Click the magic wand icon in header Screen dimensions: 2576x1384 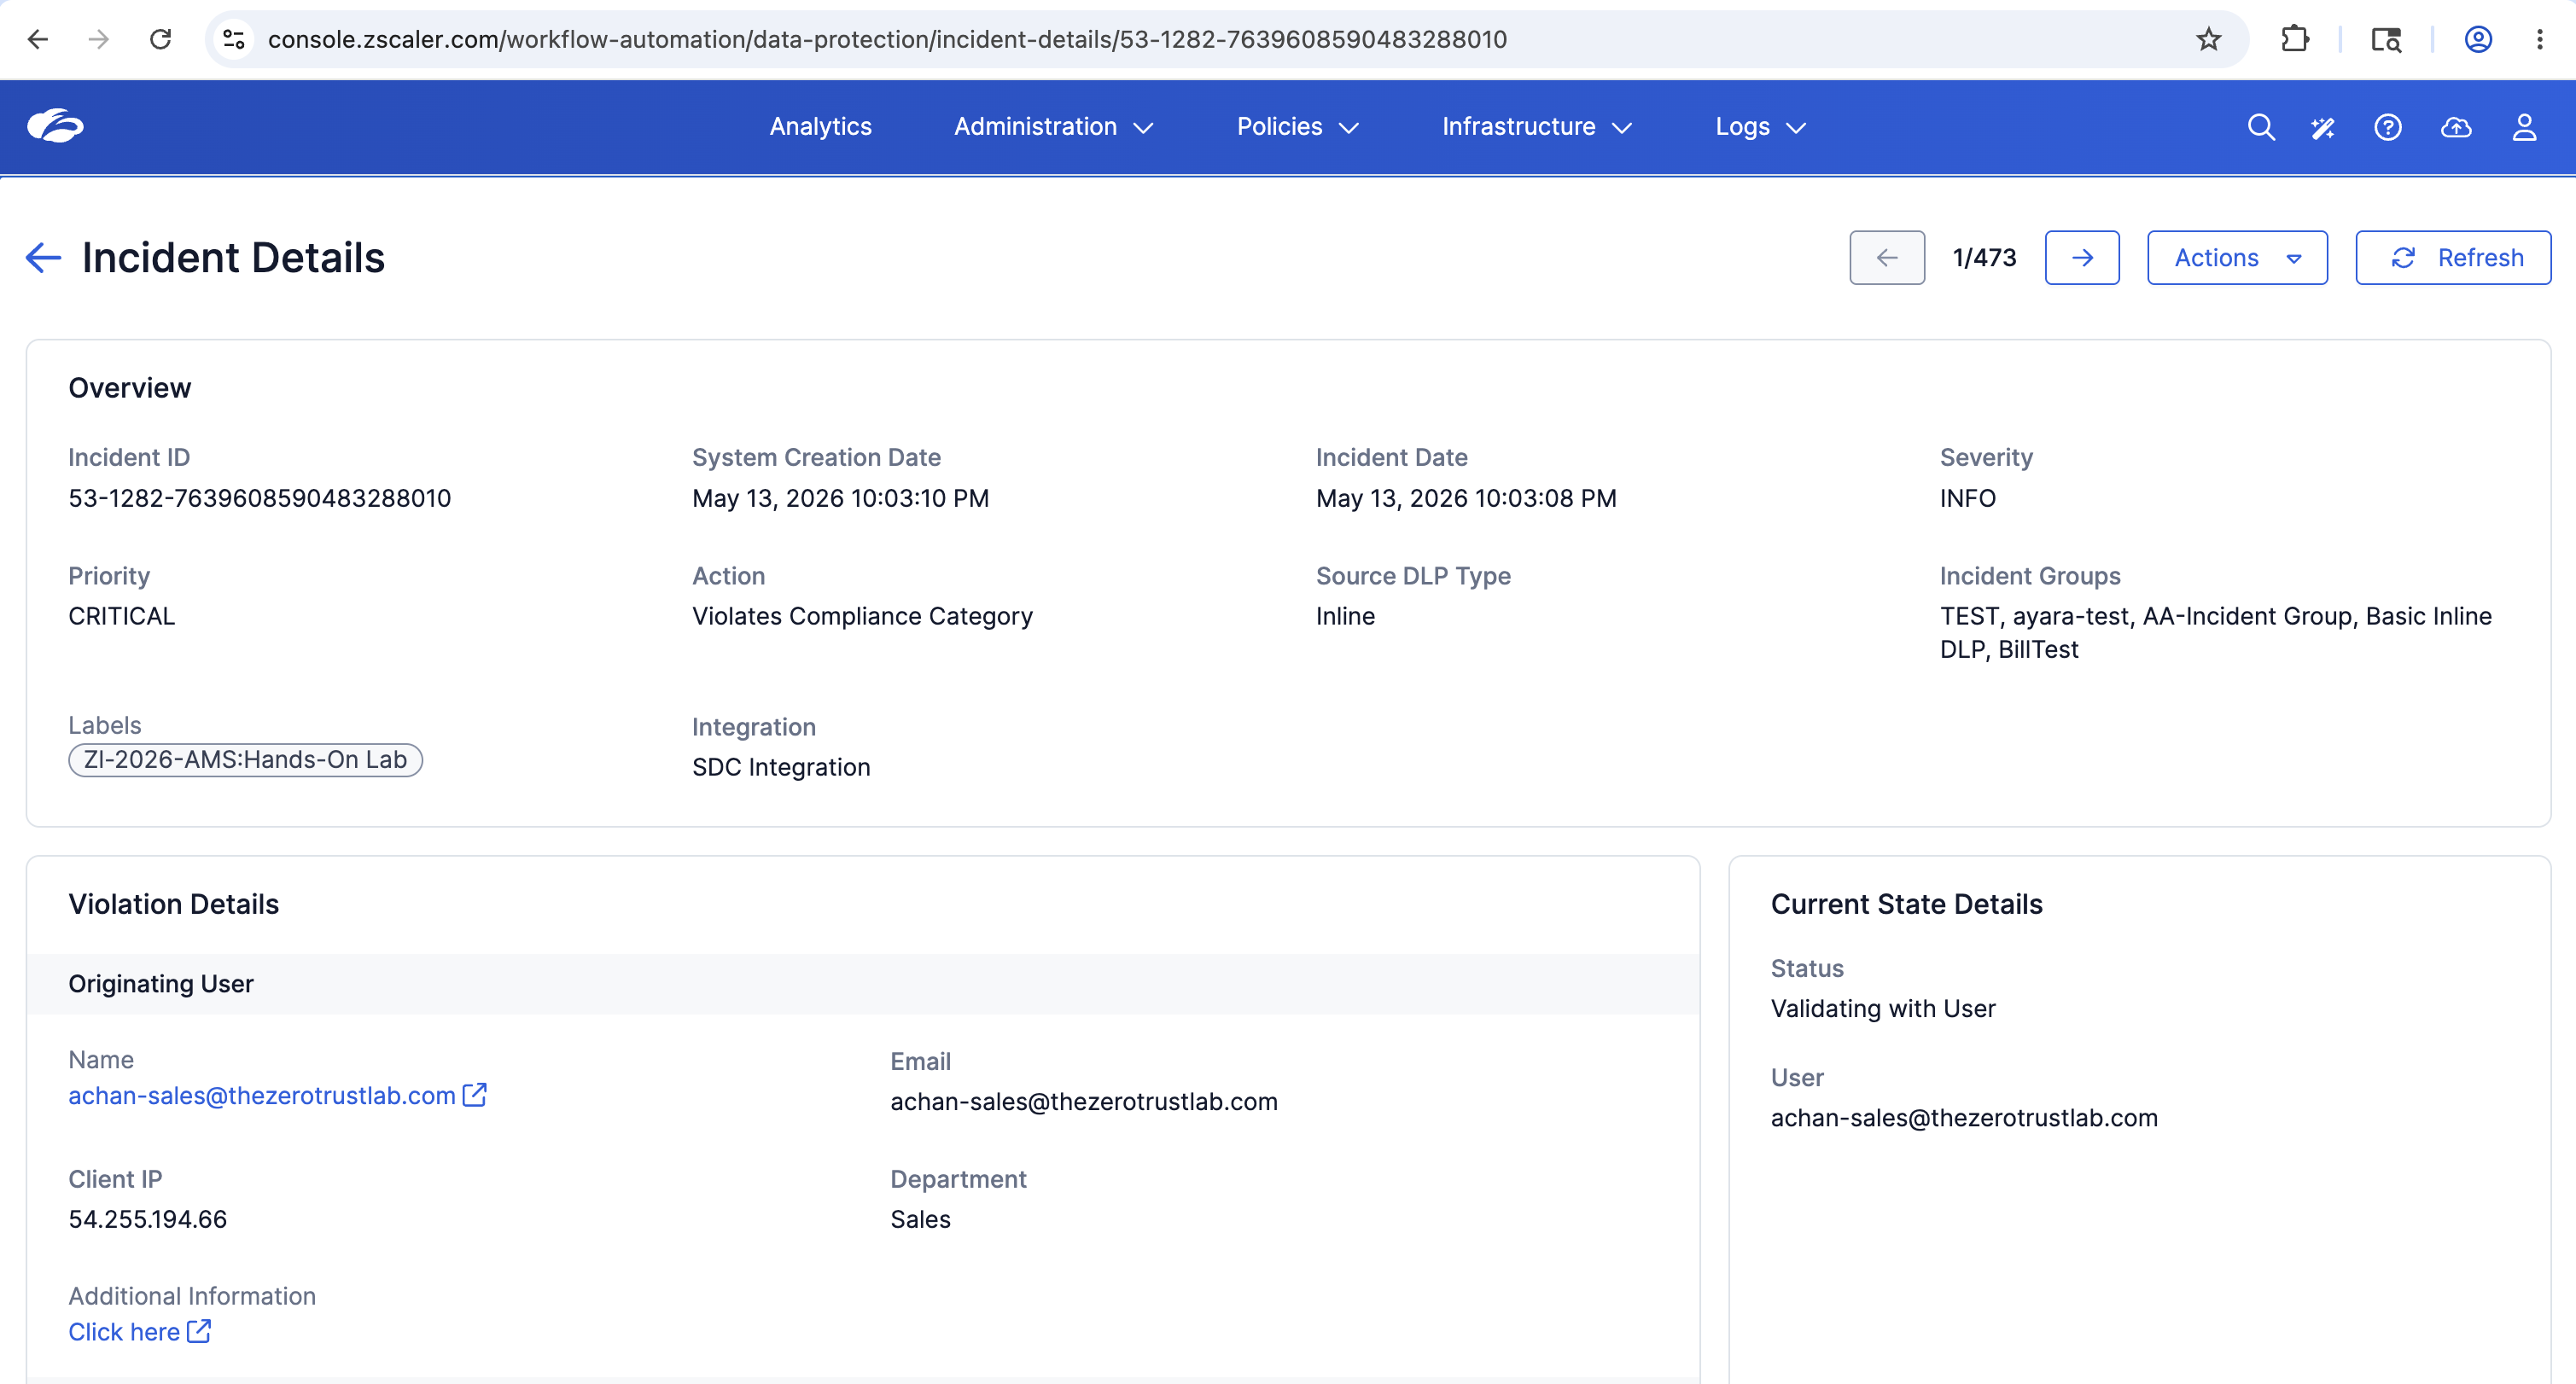pos(2323,127)
